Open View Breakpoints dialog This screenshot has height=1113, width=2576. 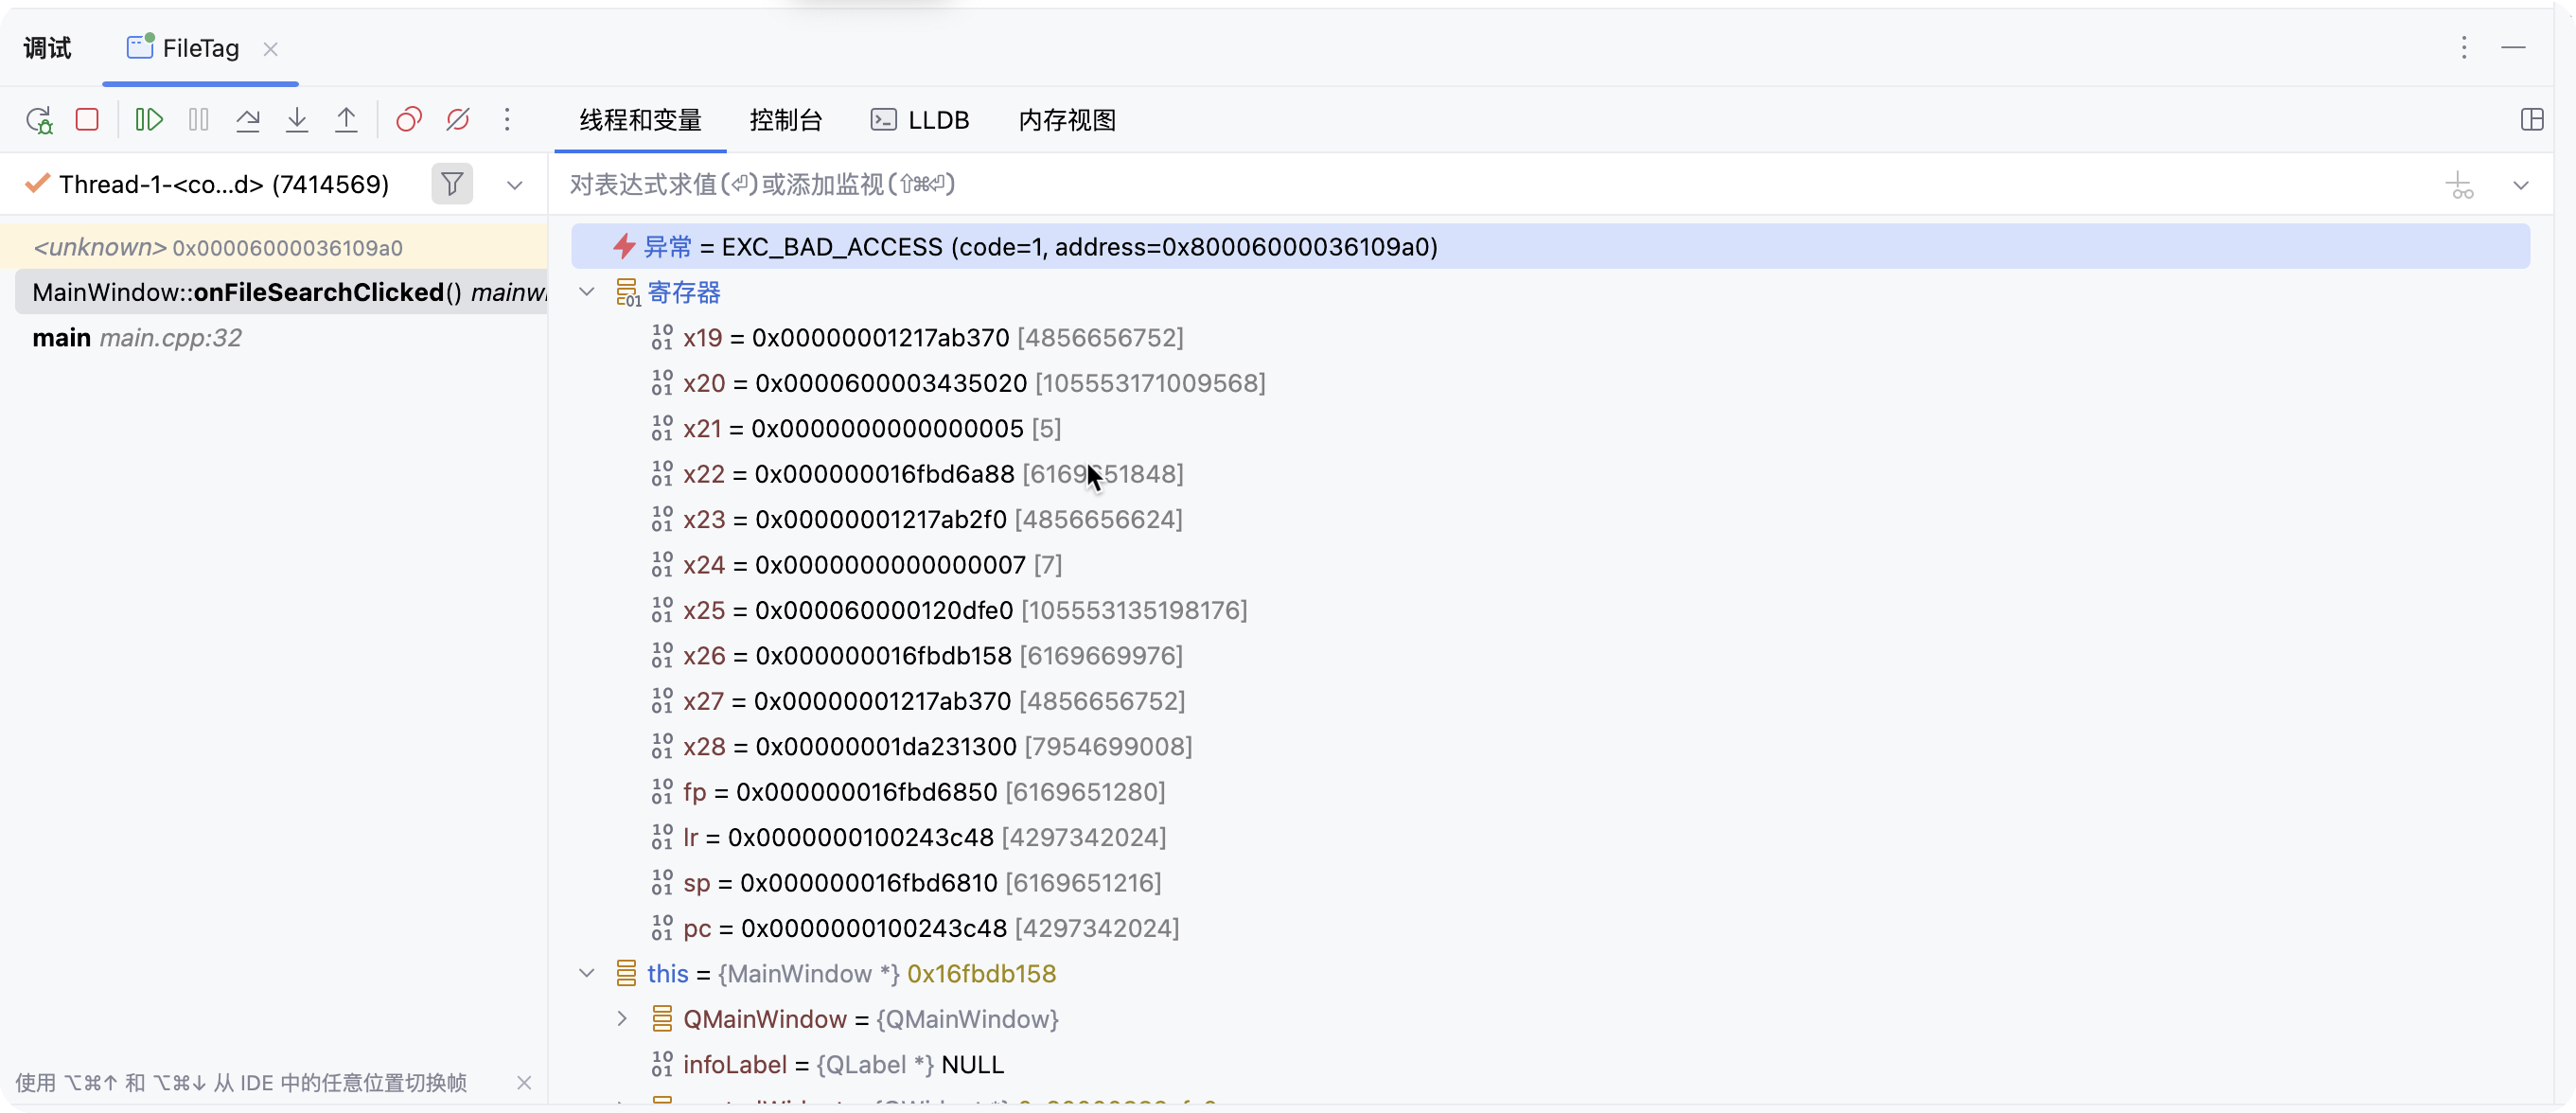coord(409,120)
